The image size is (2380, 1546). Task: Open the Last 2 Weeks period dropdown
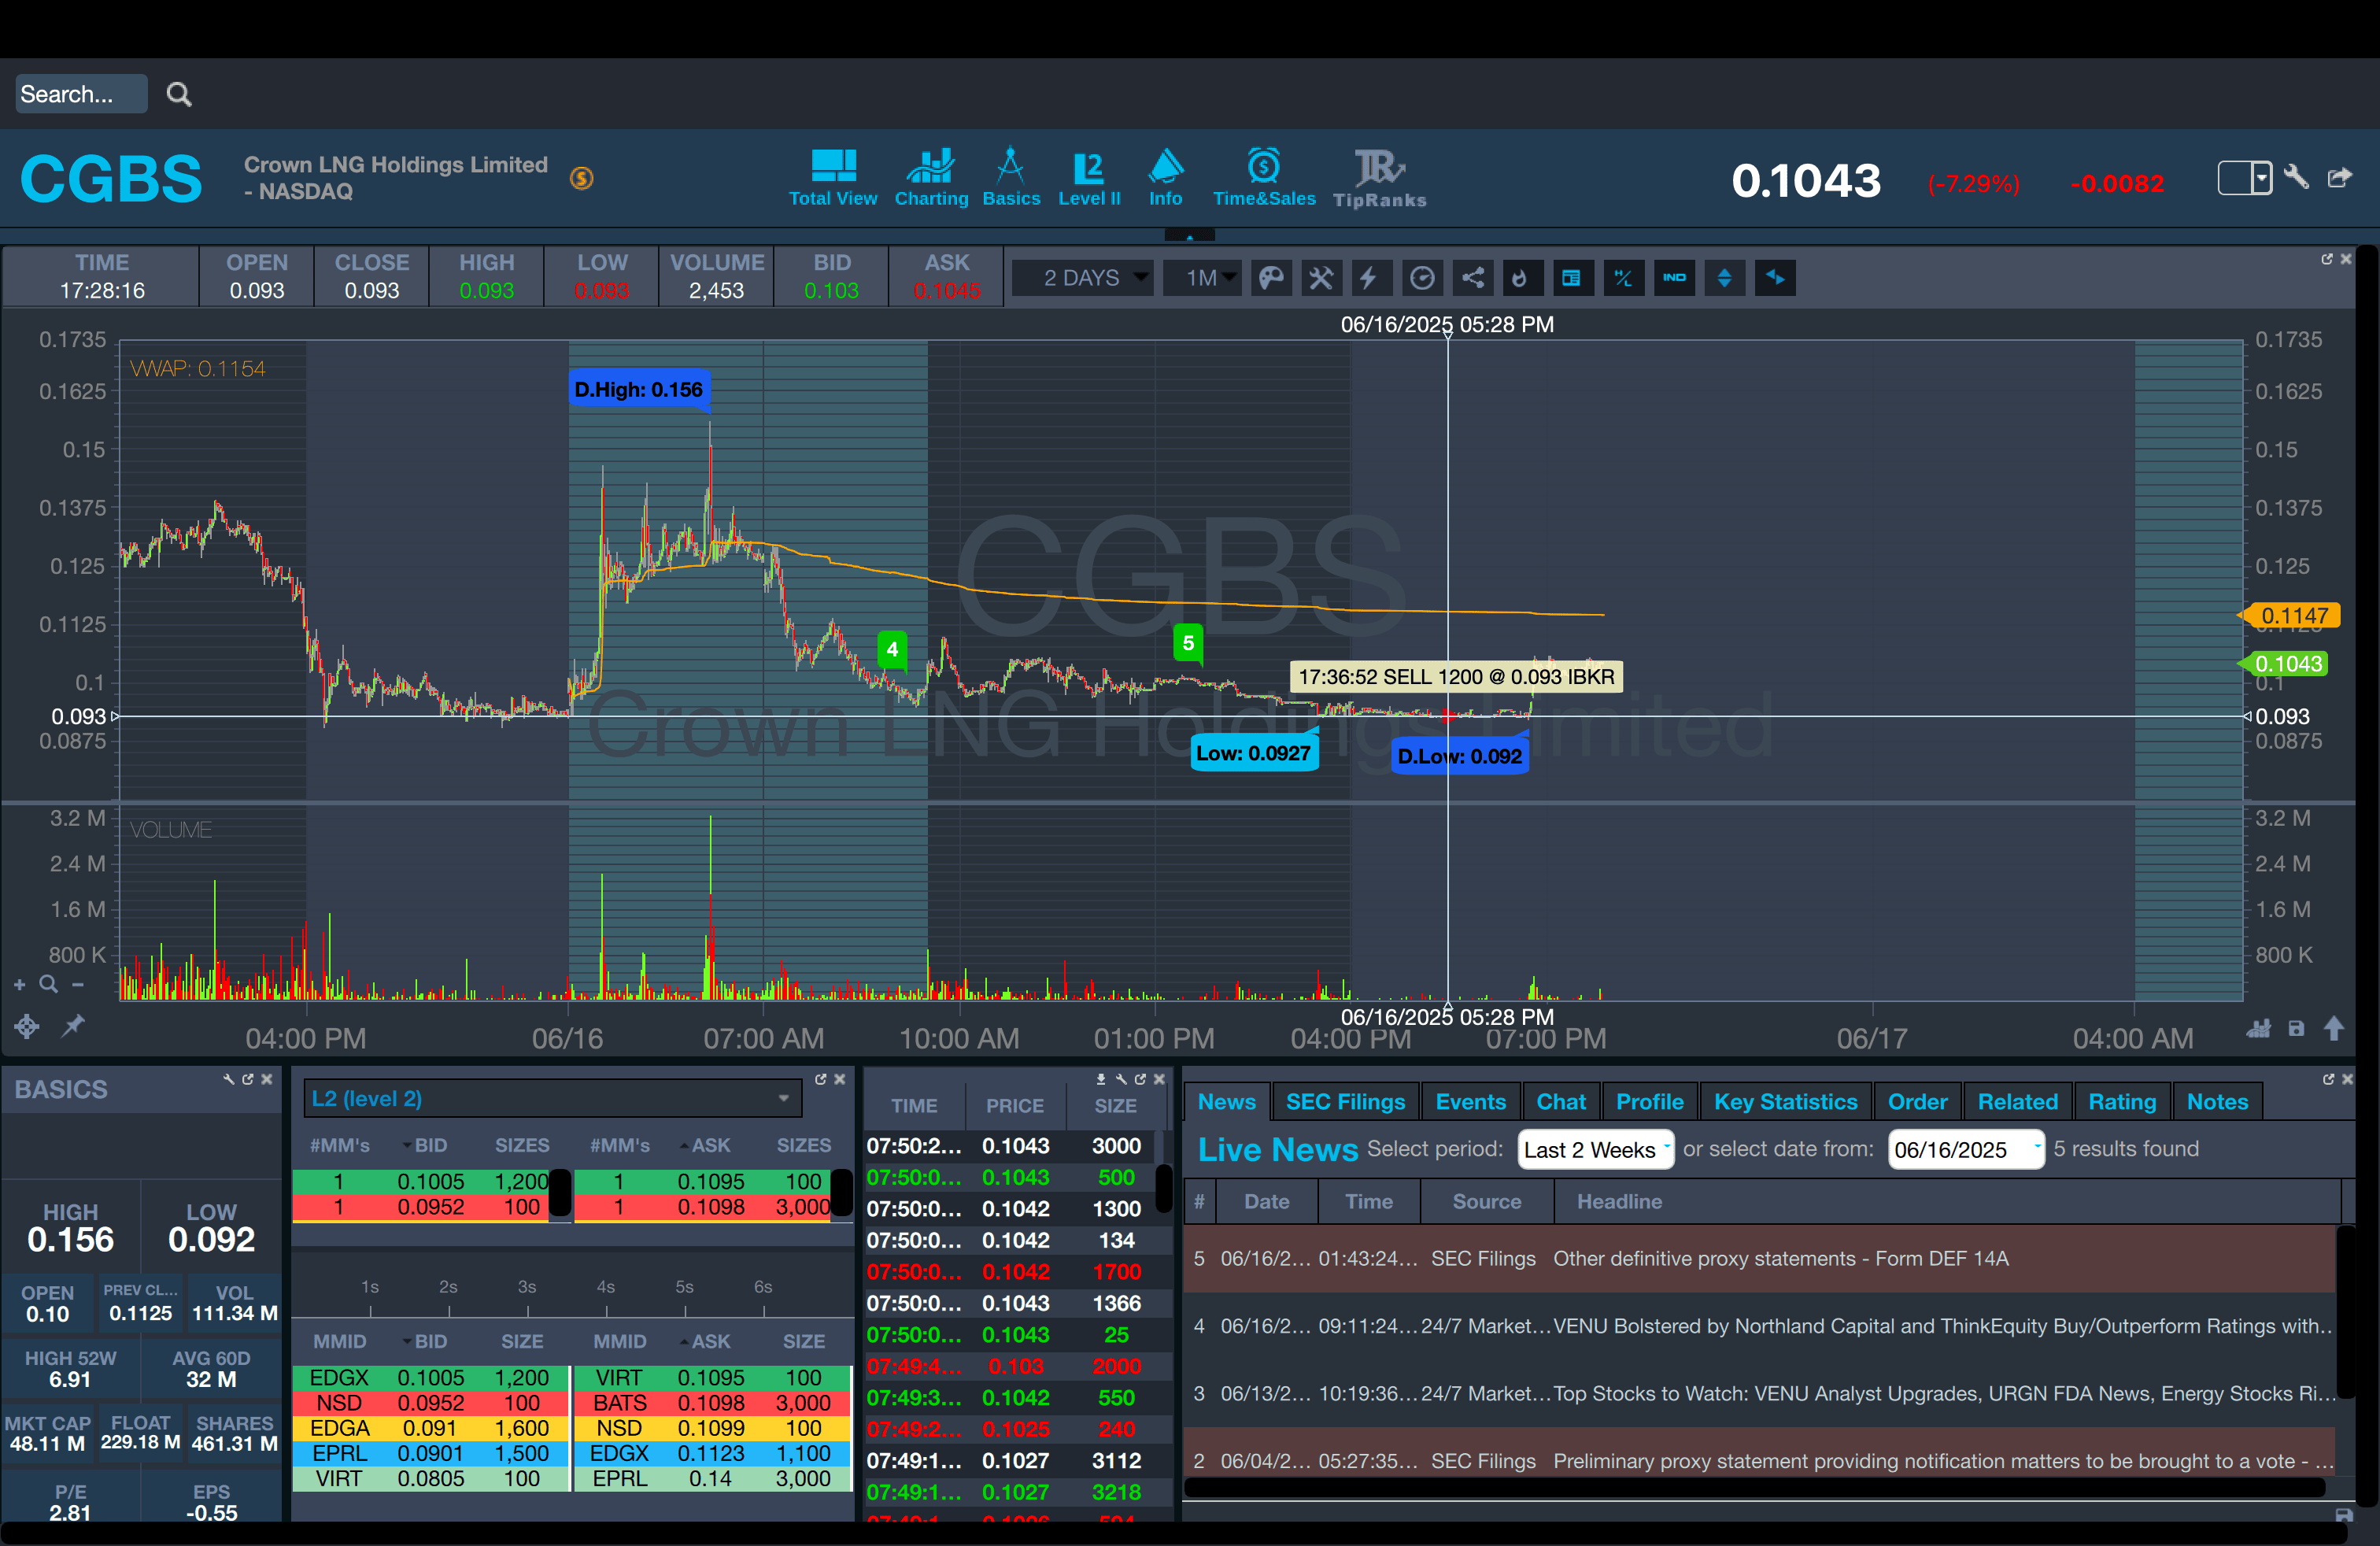click(x=1595, y=1150)
